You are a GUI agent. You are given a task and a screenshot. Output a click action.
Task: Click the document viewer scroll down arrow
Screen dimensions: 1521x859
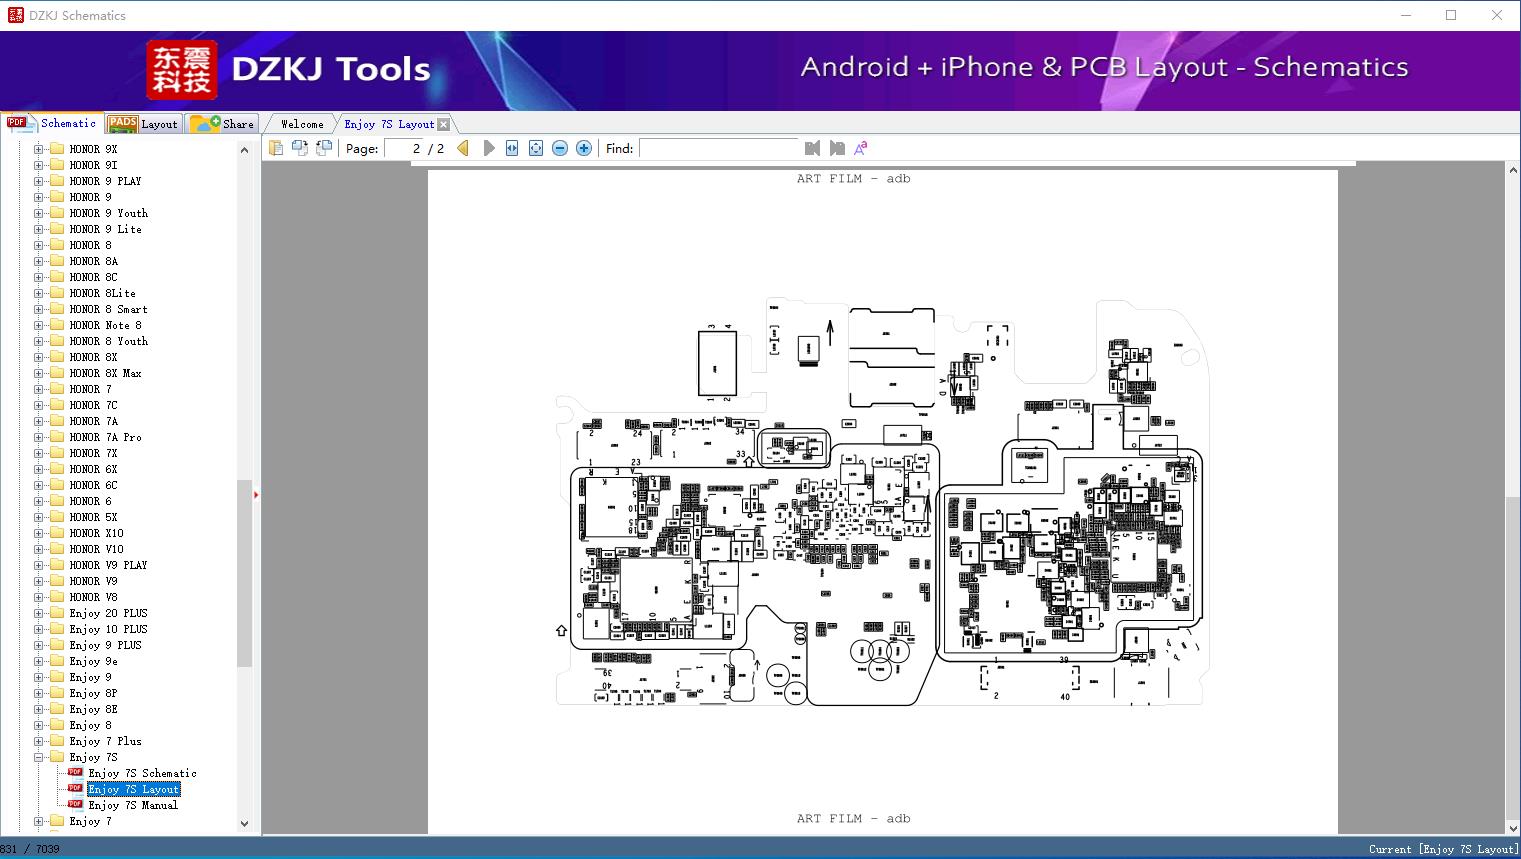point(1513,827)
